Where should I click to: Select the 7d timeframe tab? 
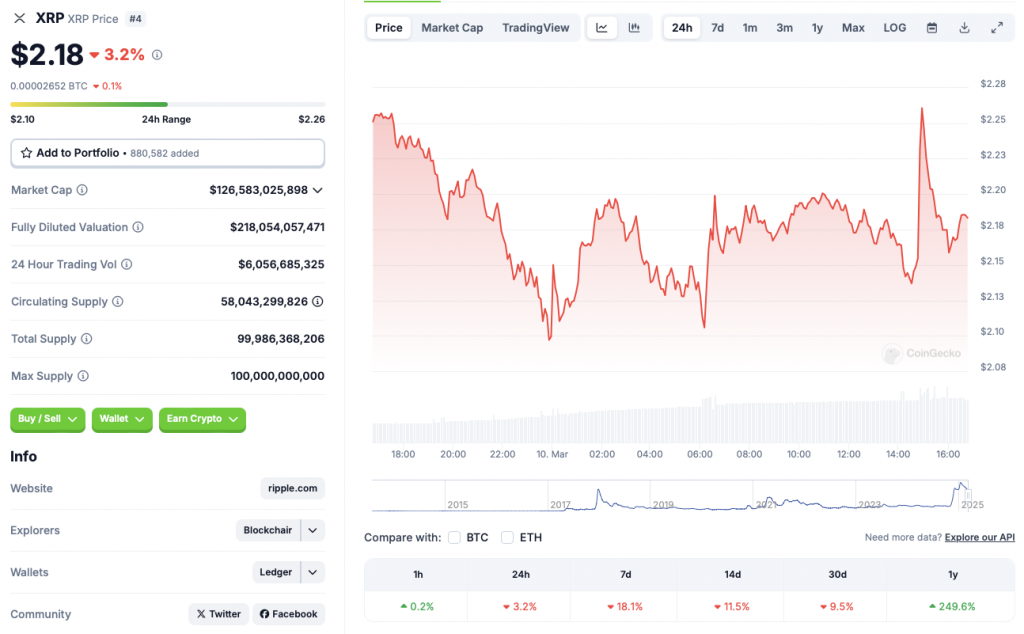(x=716, y=27)
